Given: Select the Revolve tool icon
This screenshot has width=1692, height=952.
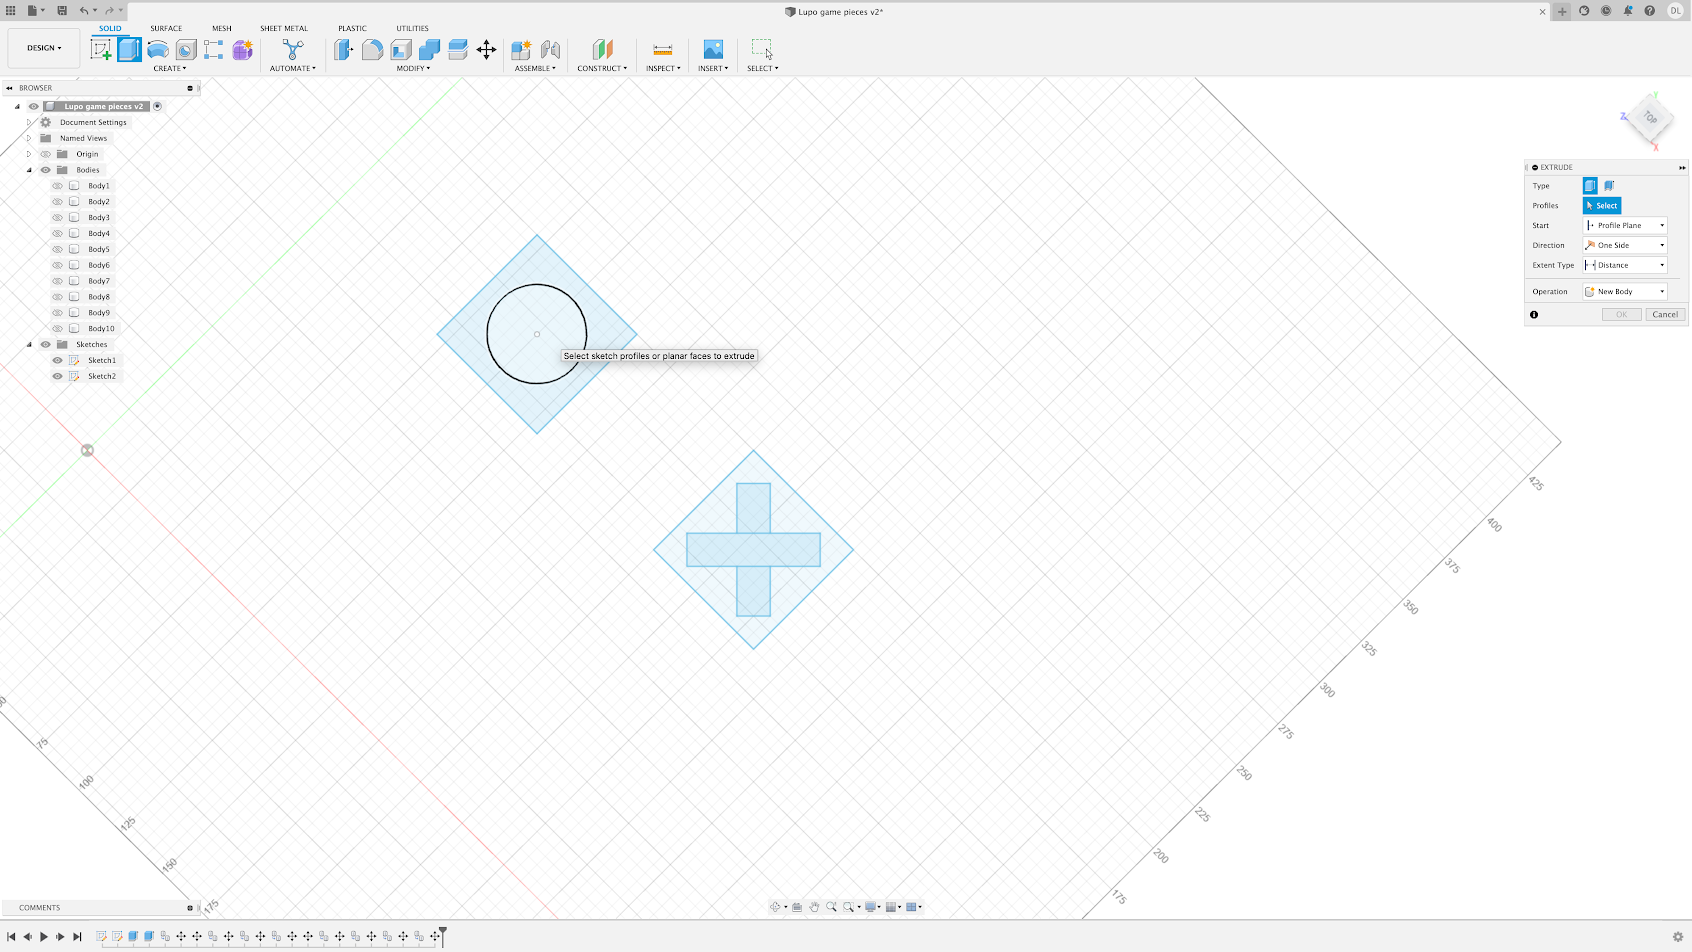Looking at the screenshot, I should coord(158,49).
